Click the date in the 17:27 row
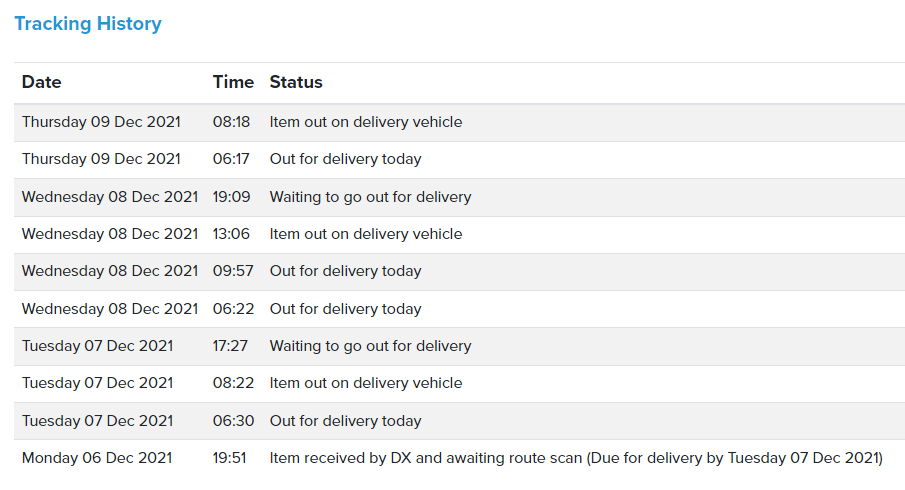The height and width of the screenshot is (490, 905). [x=97, y=346]
